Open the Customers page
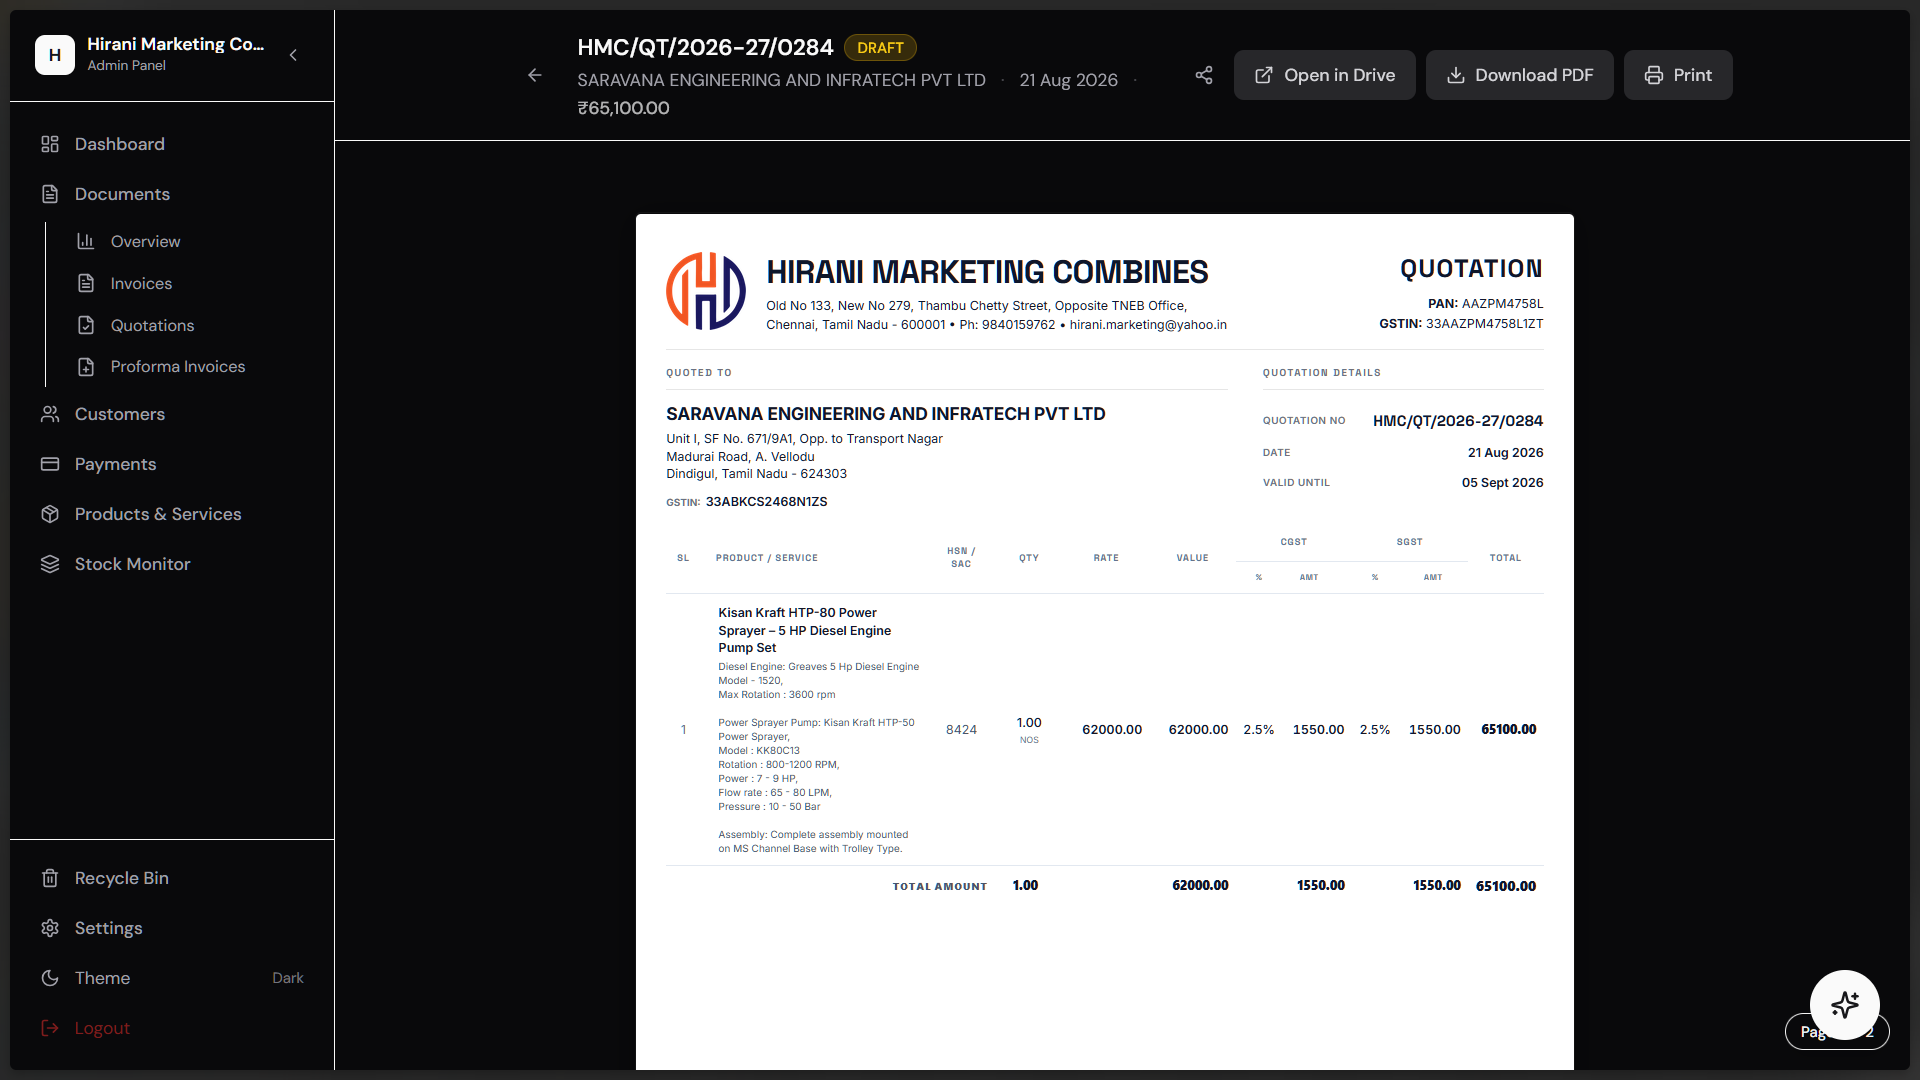Image resolution: width=1920 pixels, height=1080 pixels. pyautogui.click(x=172, y=414)
